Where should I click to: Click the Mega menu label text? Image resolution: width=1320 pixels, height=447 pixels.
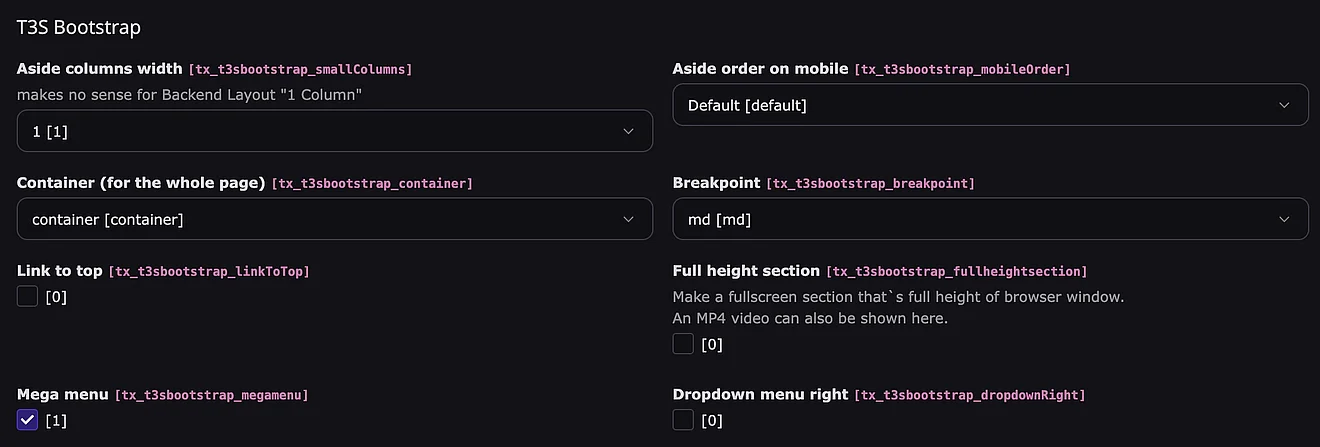(63, 395)
